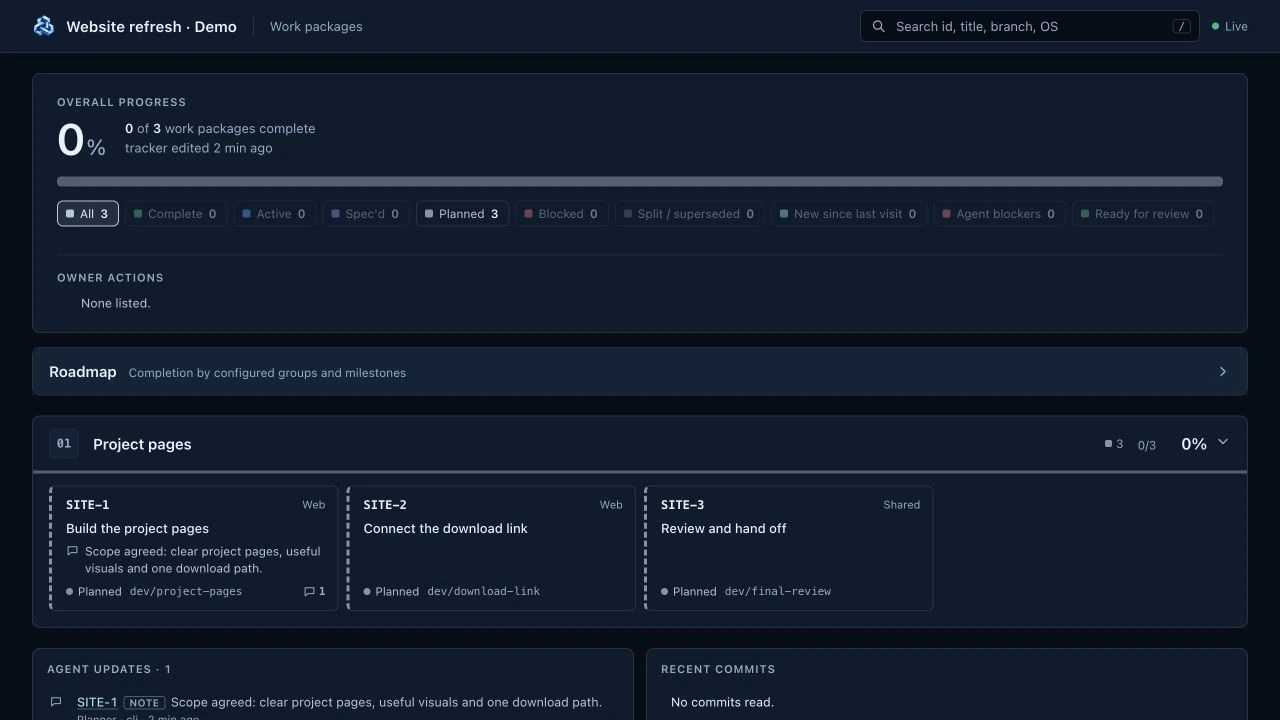Viewport: 1280px width, 720px height.
Task: Toggle the Complete filter chip
Action: click(x=175, y=214)
